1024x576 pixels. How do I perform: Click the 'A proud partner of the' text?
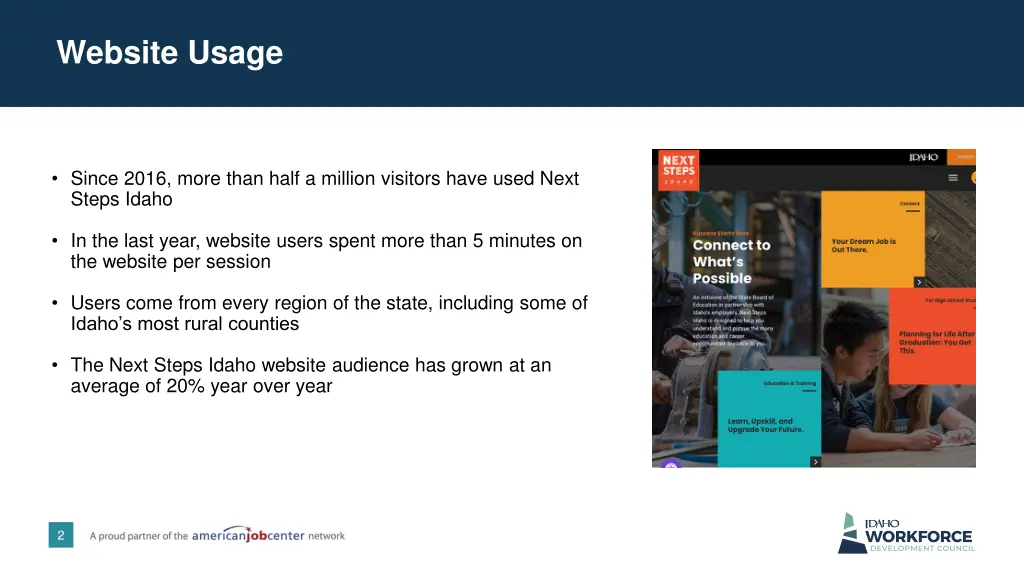tap(139, 536)
